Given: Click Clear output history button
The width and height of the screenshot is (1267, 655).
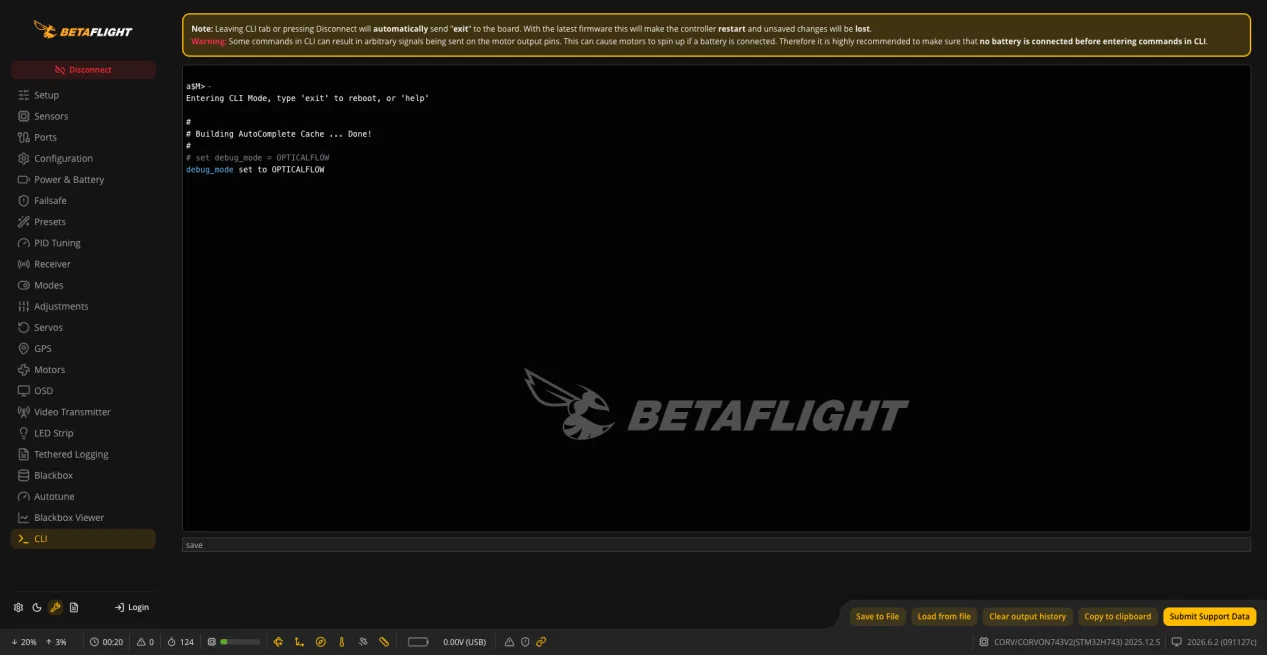Looking at the screenshot, I should 1028,616.
